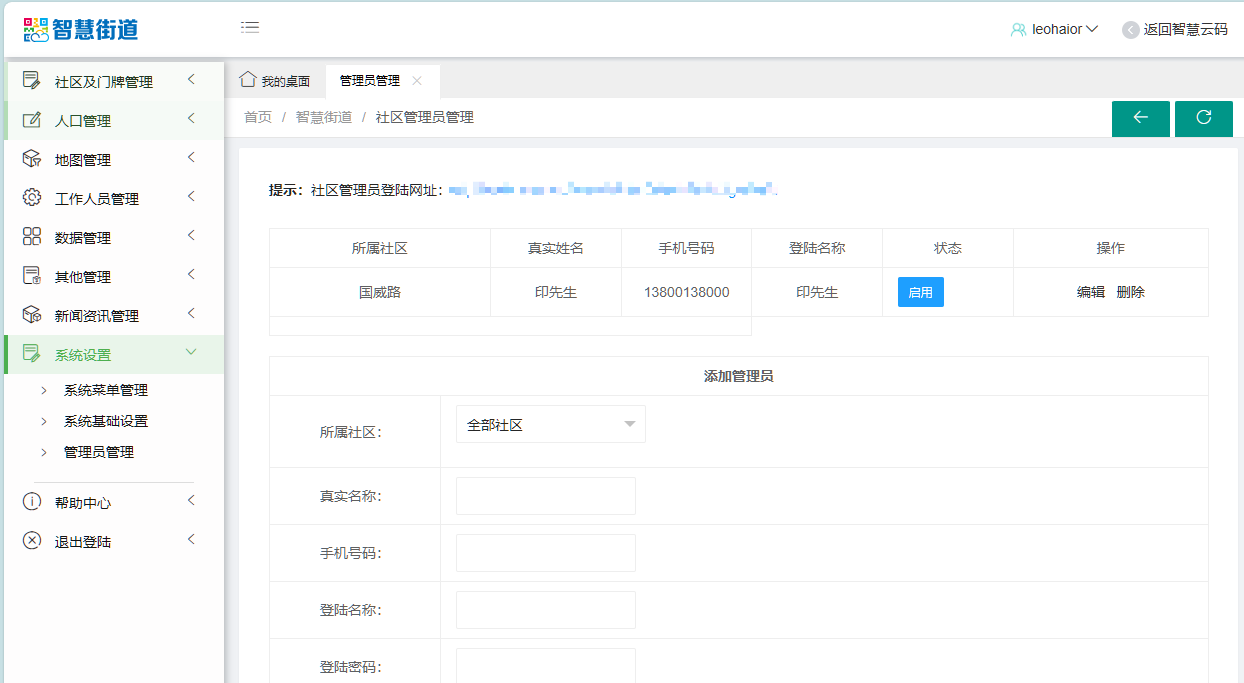Open the 全部社区 community dropdown

click(x=550, y=424)
